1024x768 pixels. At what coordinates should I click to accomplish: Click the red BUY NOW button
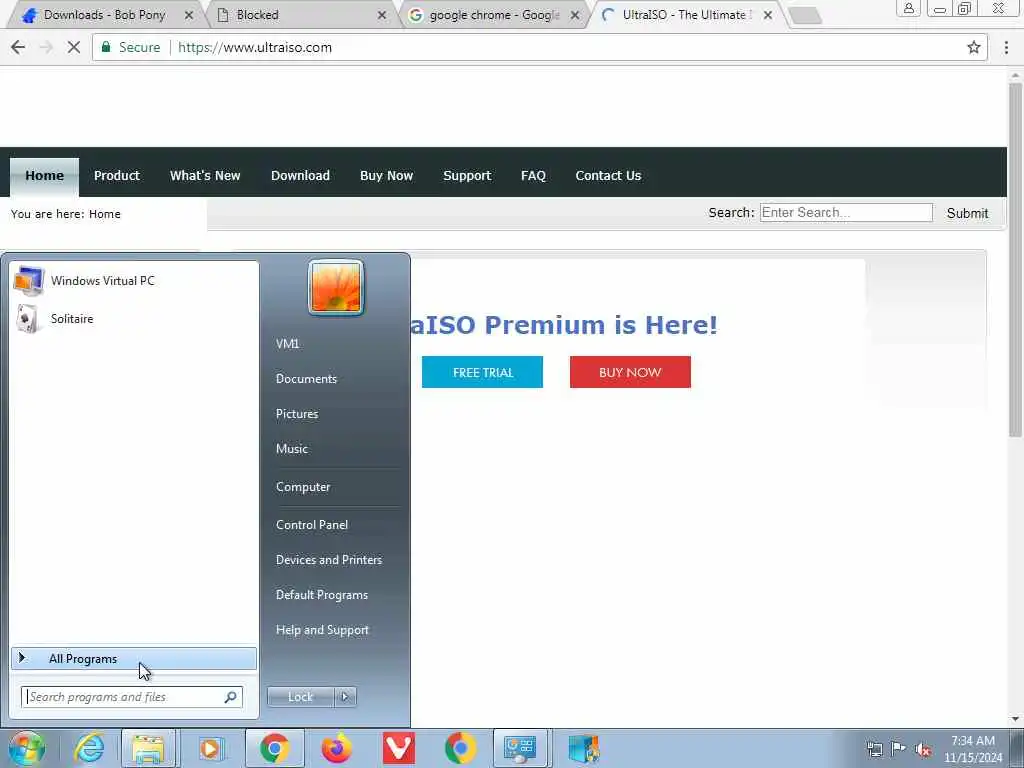630,372
